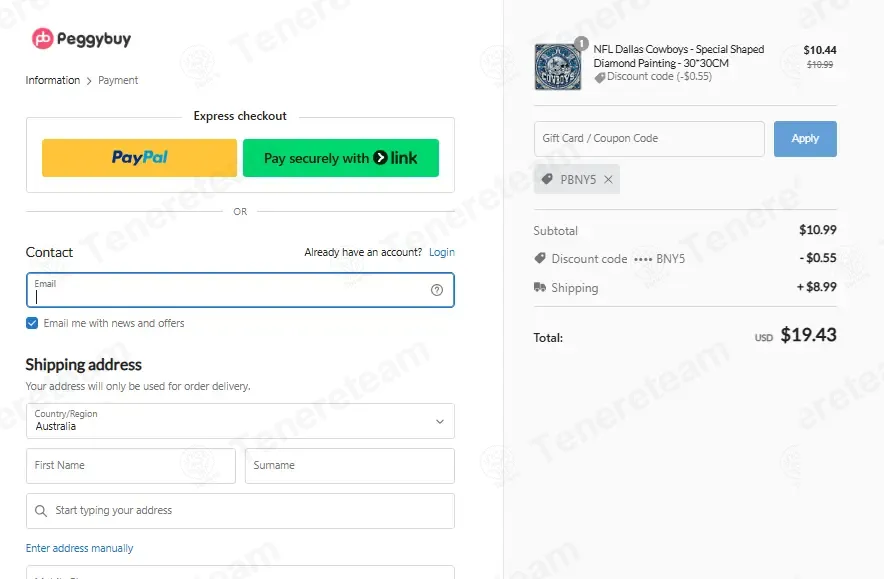Apply the coupon code
The width and height of the screenshot is (884, 579).
[805, 139]
